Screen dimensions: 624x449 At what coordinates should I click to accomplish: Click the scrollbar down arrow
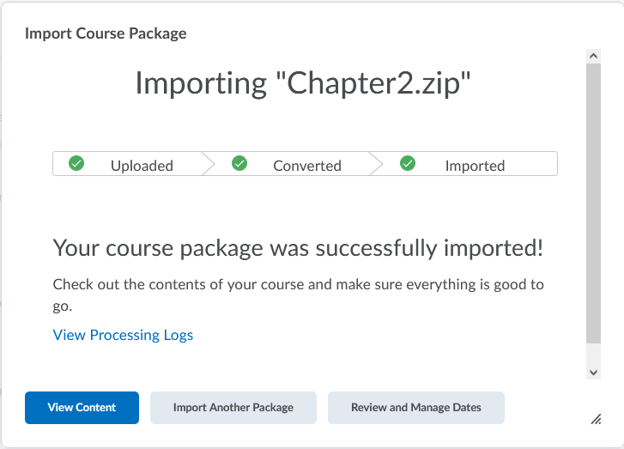593,371
